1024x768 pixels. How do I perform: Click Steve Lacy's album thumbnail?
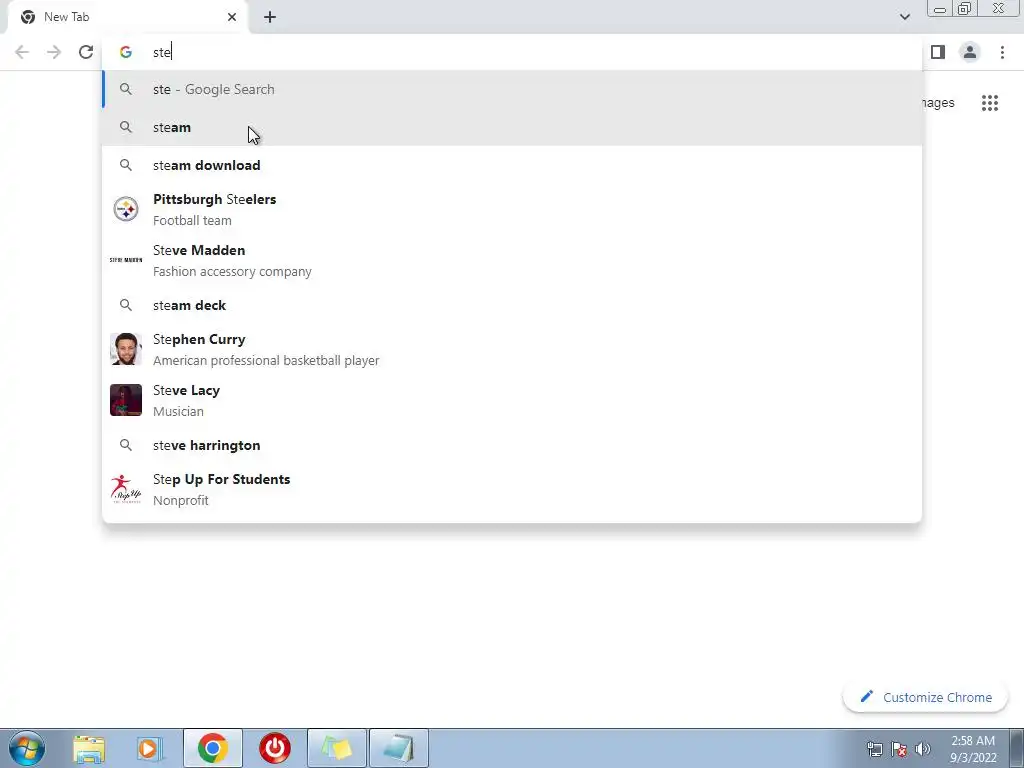(125, 400)
